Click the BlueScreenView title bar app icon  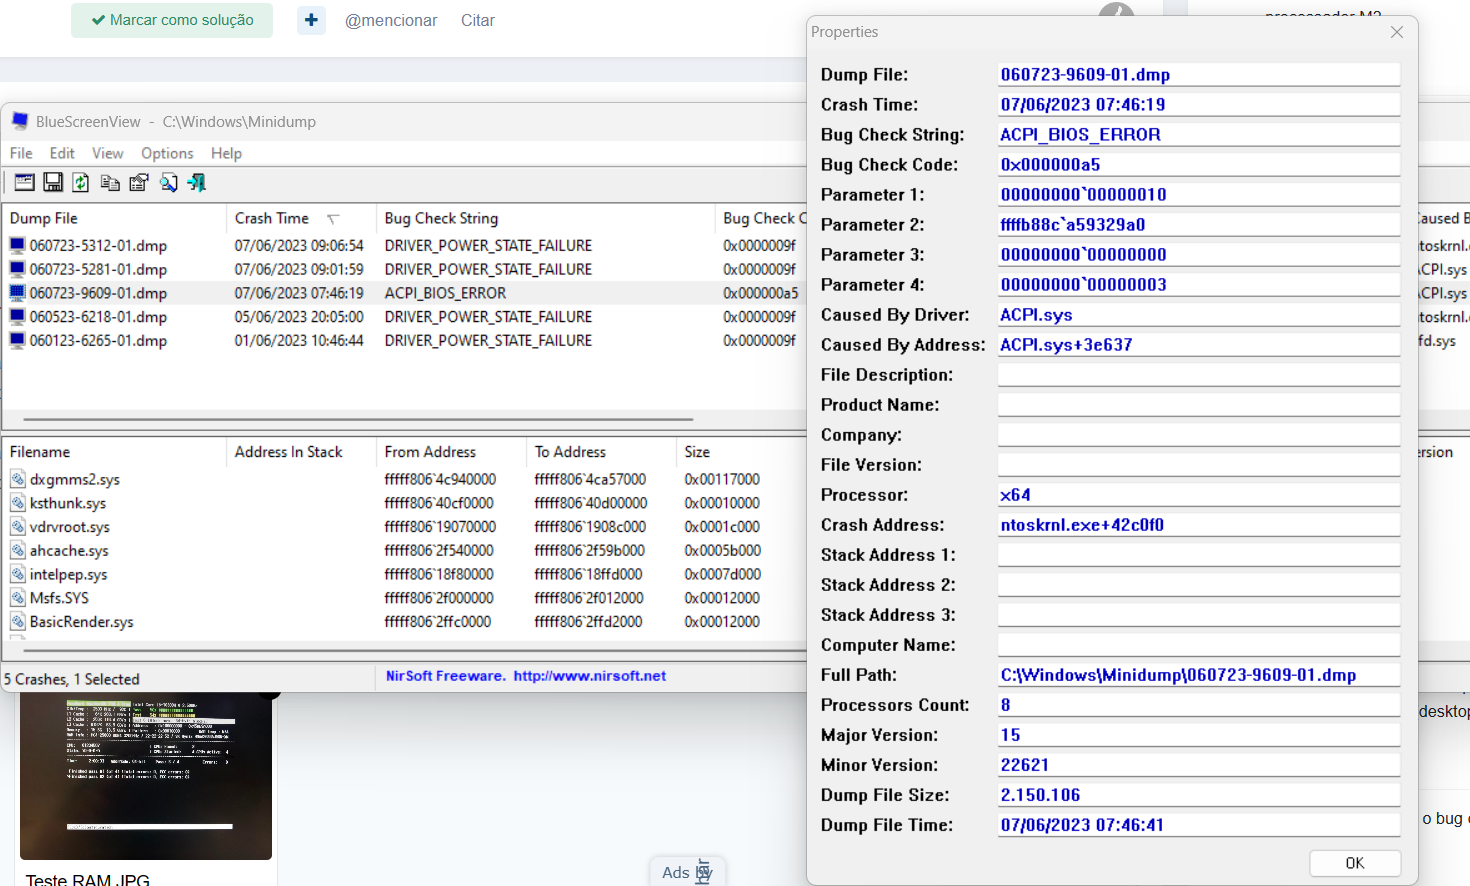pos(19,121)
